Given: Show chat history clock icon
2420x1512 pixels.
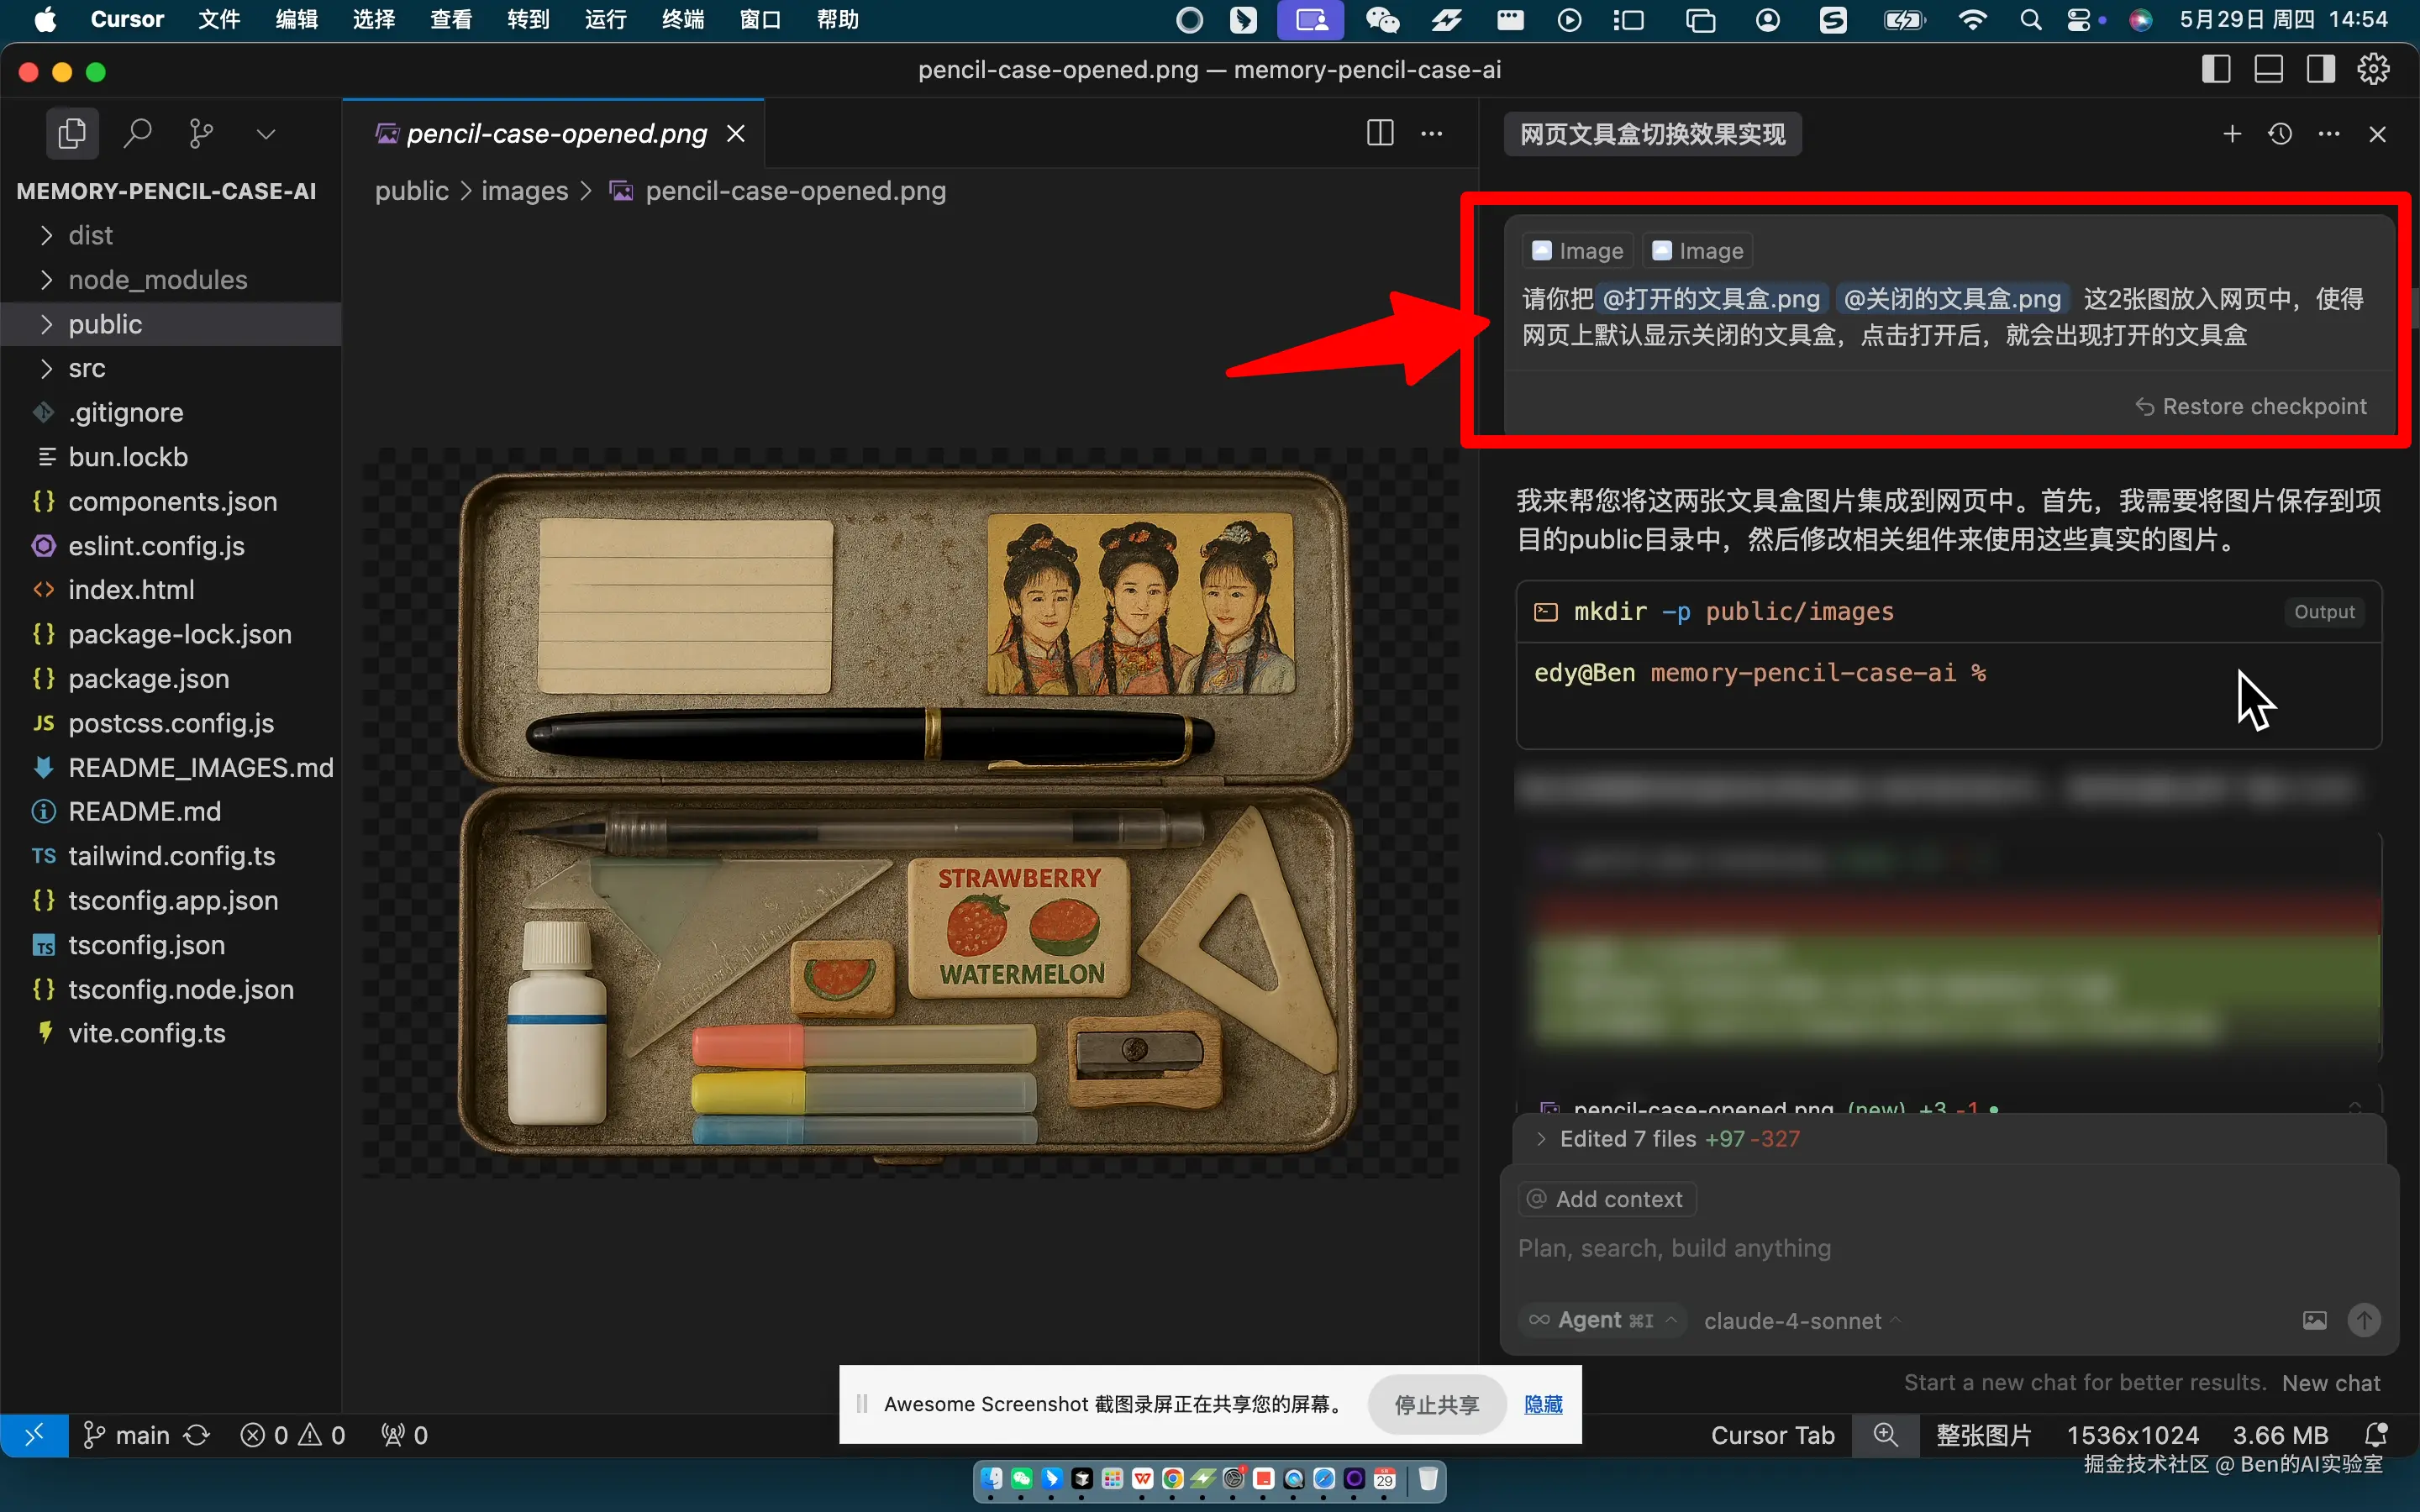Looking at the screenshot, I should 2280,134.
